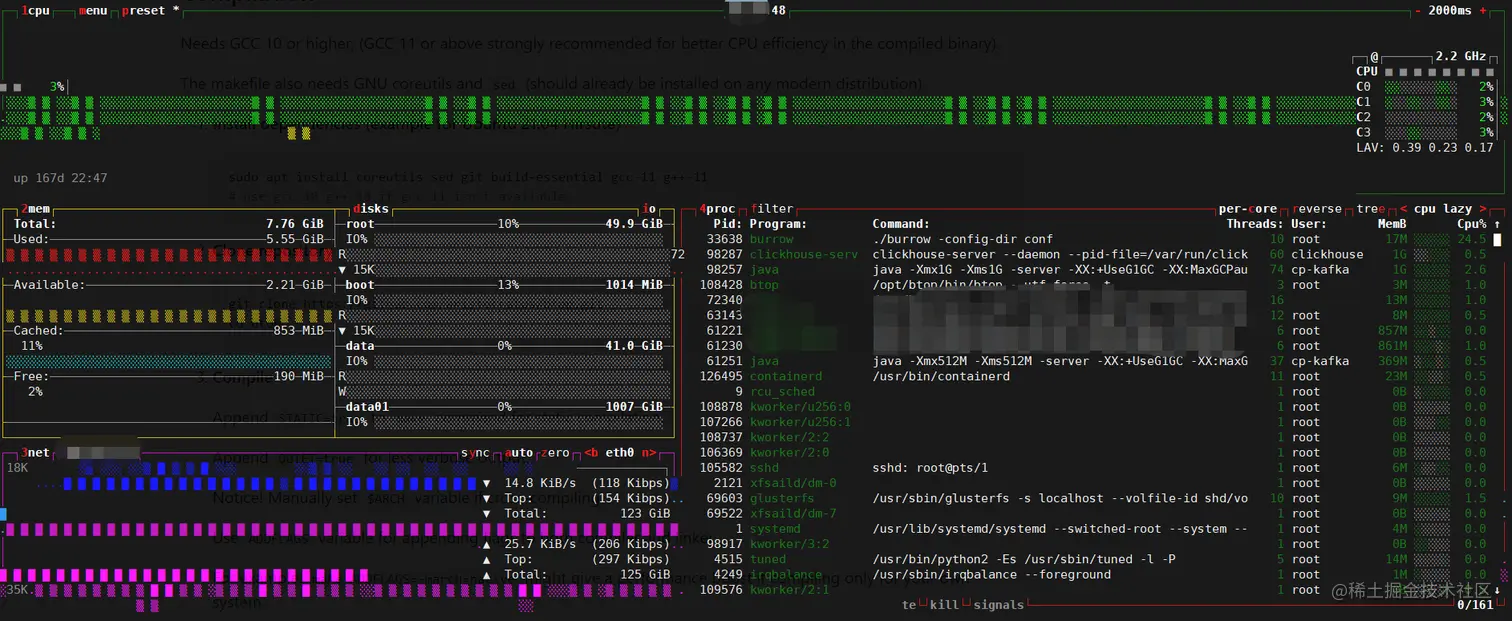Click the Threads column header

(x=1255, y=224)
